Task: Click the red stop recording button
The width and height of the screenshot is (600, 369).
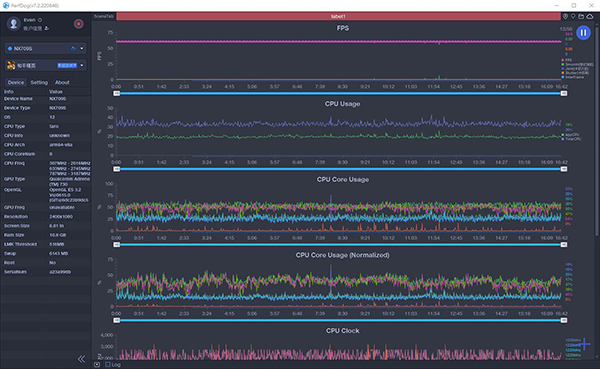Action: pos(78,24)
